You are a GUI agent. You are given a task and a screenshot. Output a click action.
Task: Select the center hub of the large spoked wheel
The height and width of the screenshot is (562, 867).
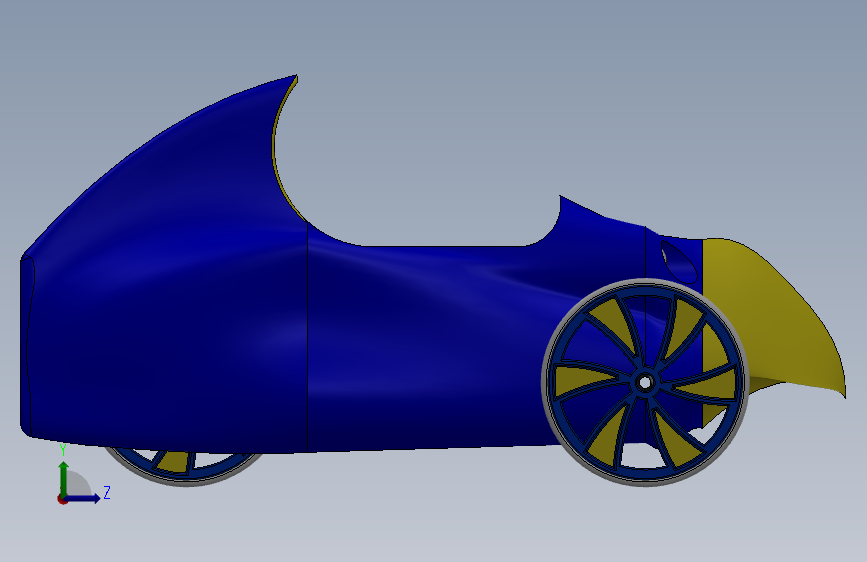(645, 382)
